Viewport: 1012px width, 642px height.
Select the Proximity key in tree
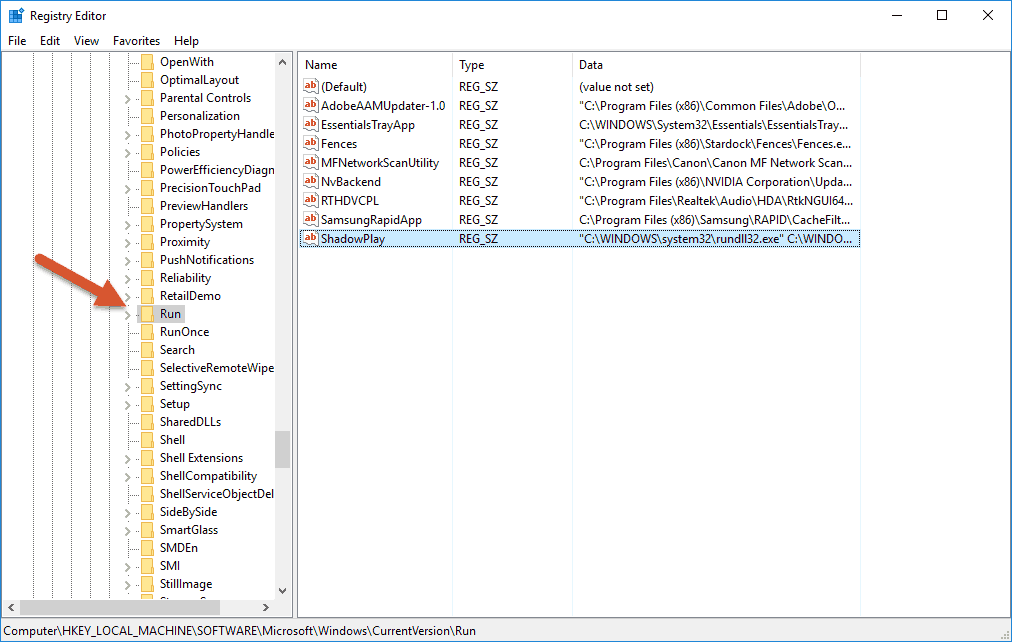(185, 242)
